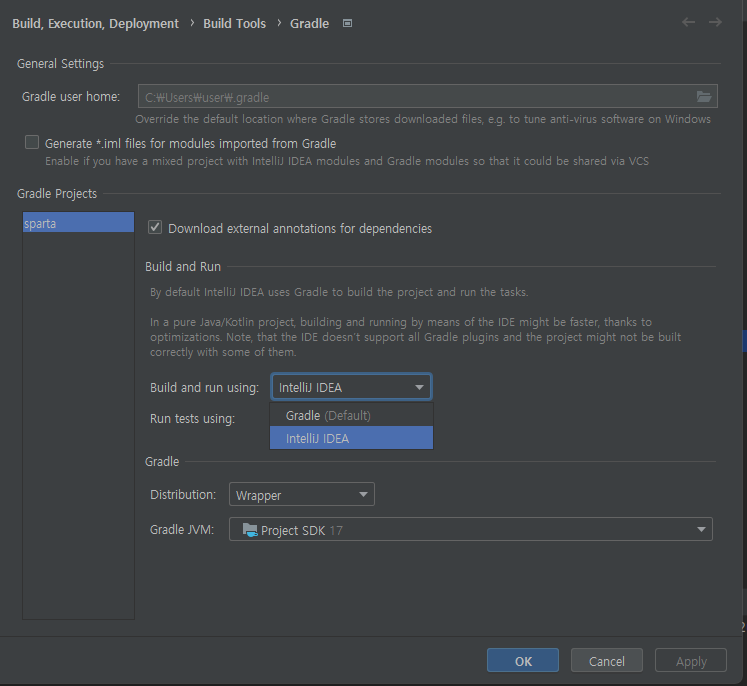Expand the Distribution Wrapper dropdown
The image size is (747, 686).
pyautogui.click(x=302, y=494)
